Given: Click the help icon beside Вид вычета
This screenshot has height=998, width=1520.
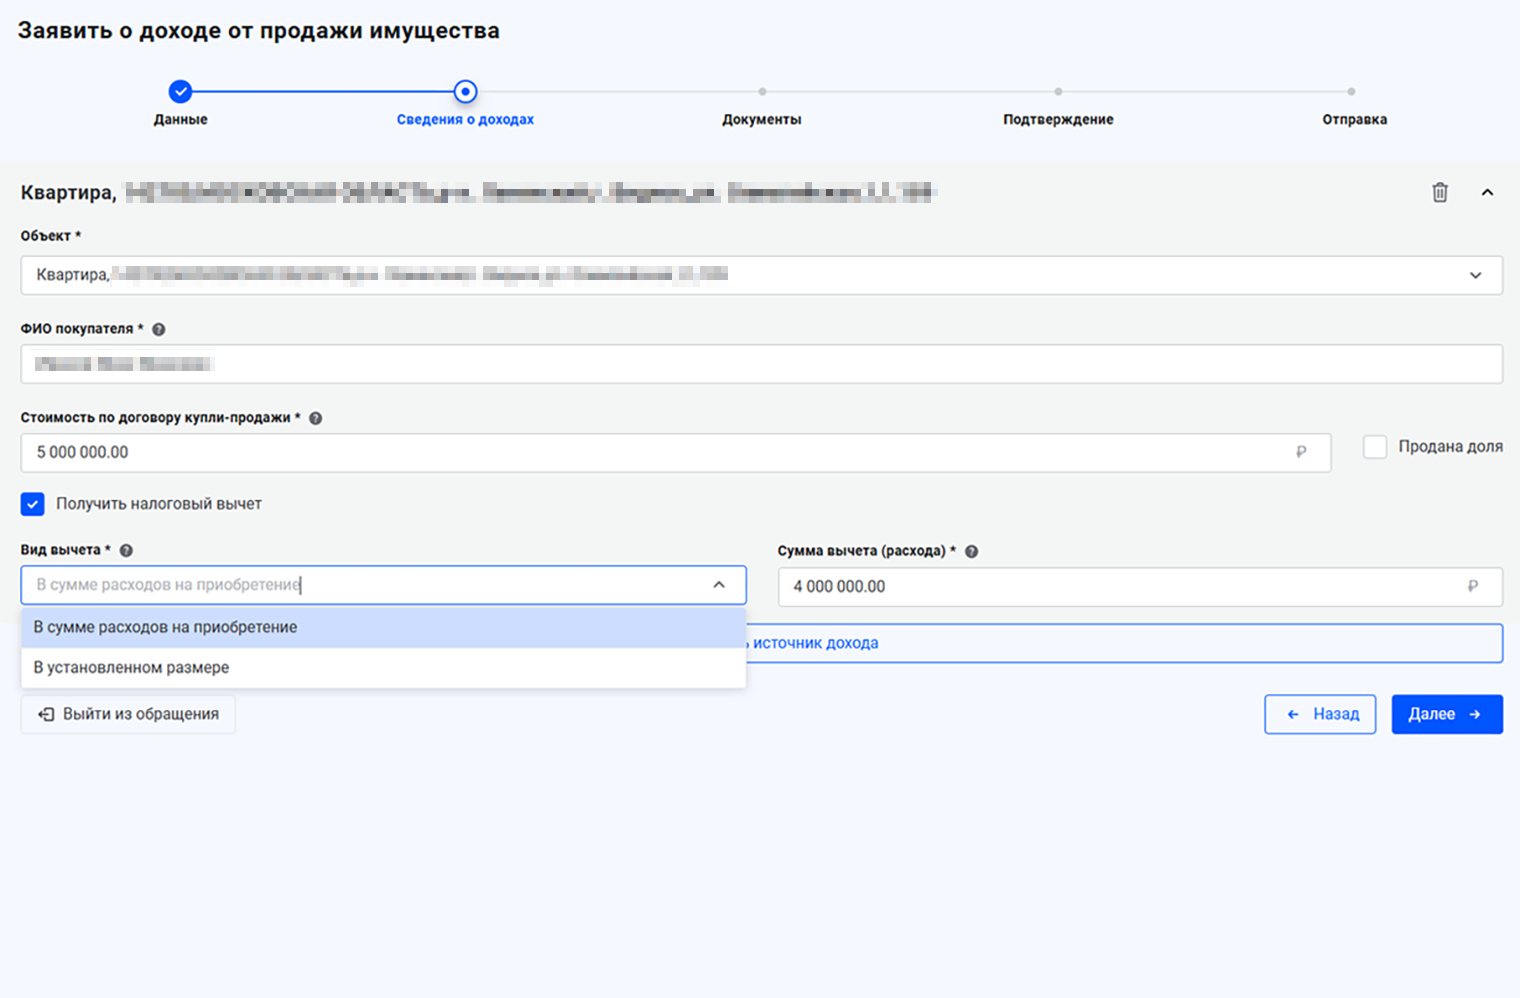Looking at the screenshot, I should (x=126, y=550).
